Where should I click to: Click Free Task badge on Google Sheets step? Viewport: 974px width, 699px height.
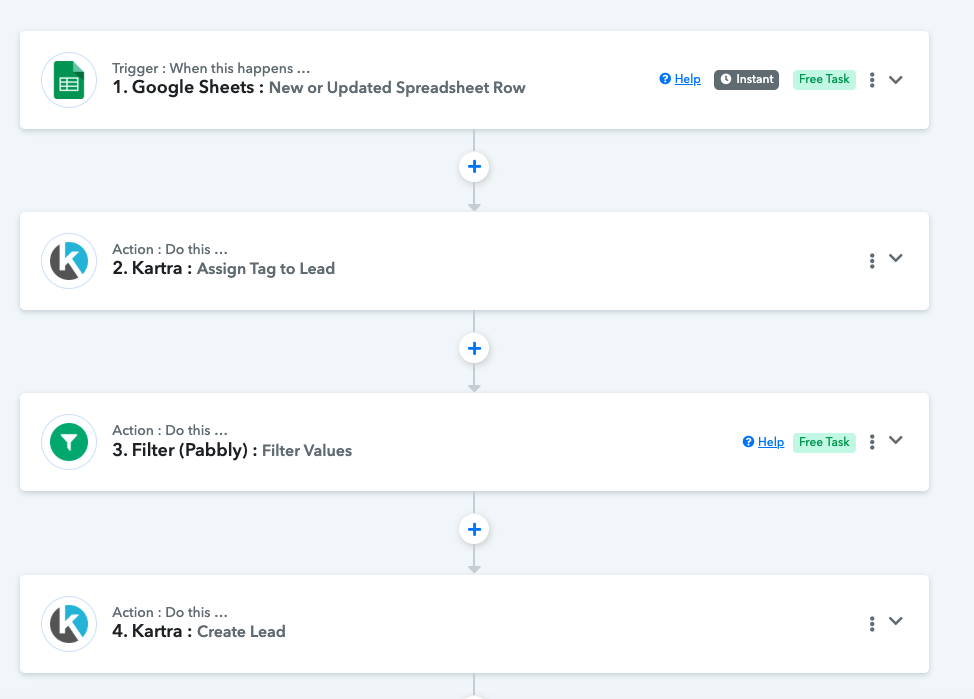(x=824, y=80)
